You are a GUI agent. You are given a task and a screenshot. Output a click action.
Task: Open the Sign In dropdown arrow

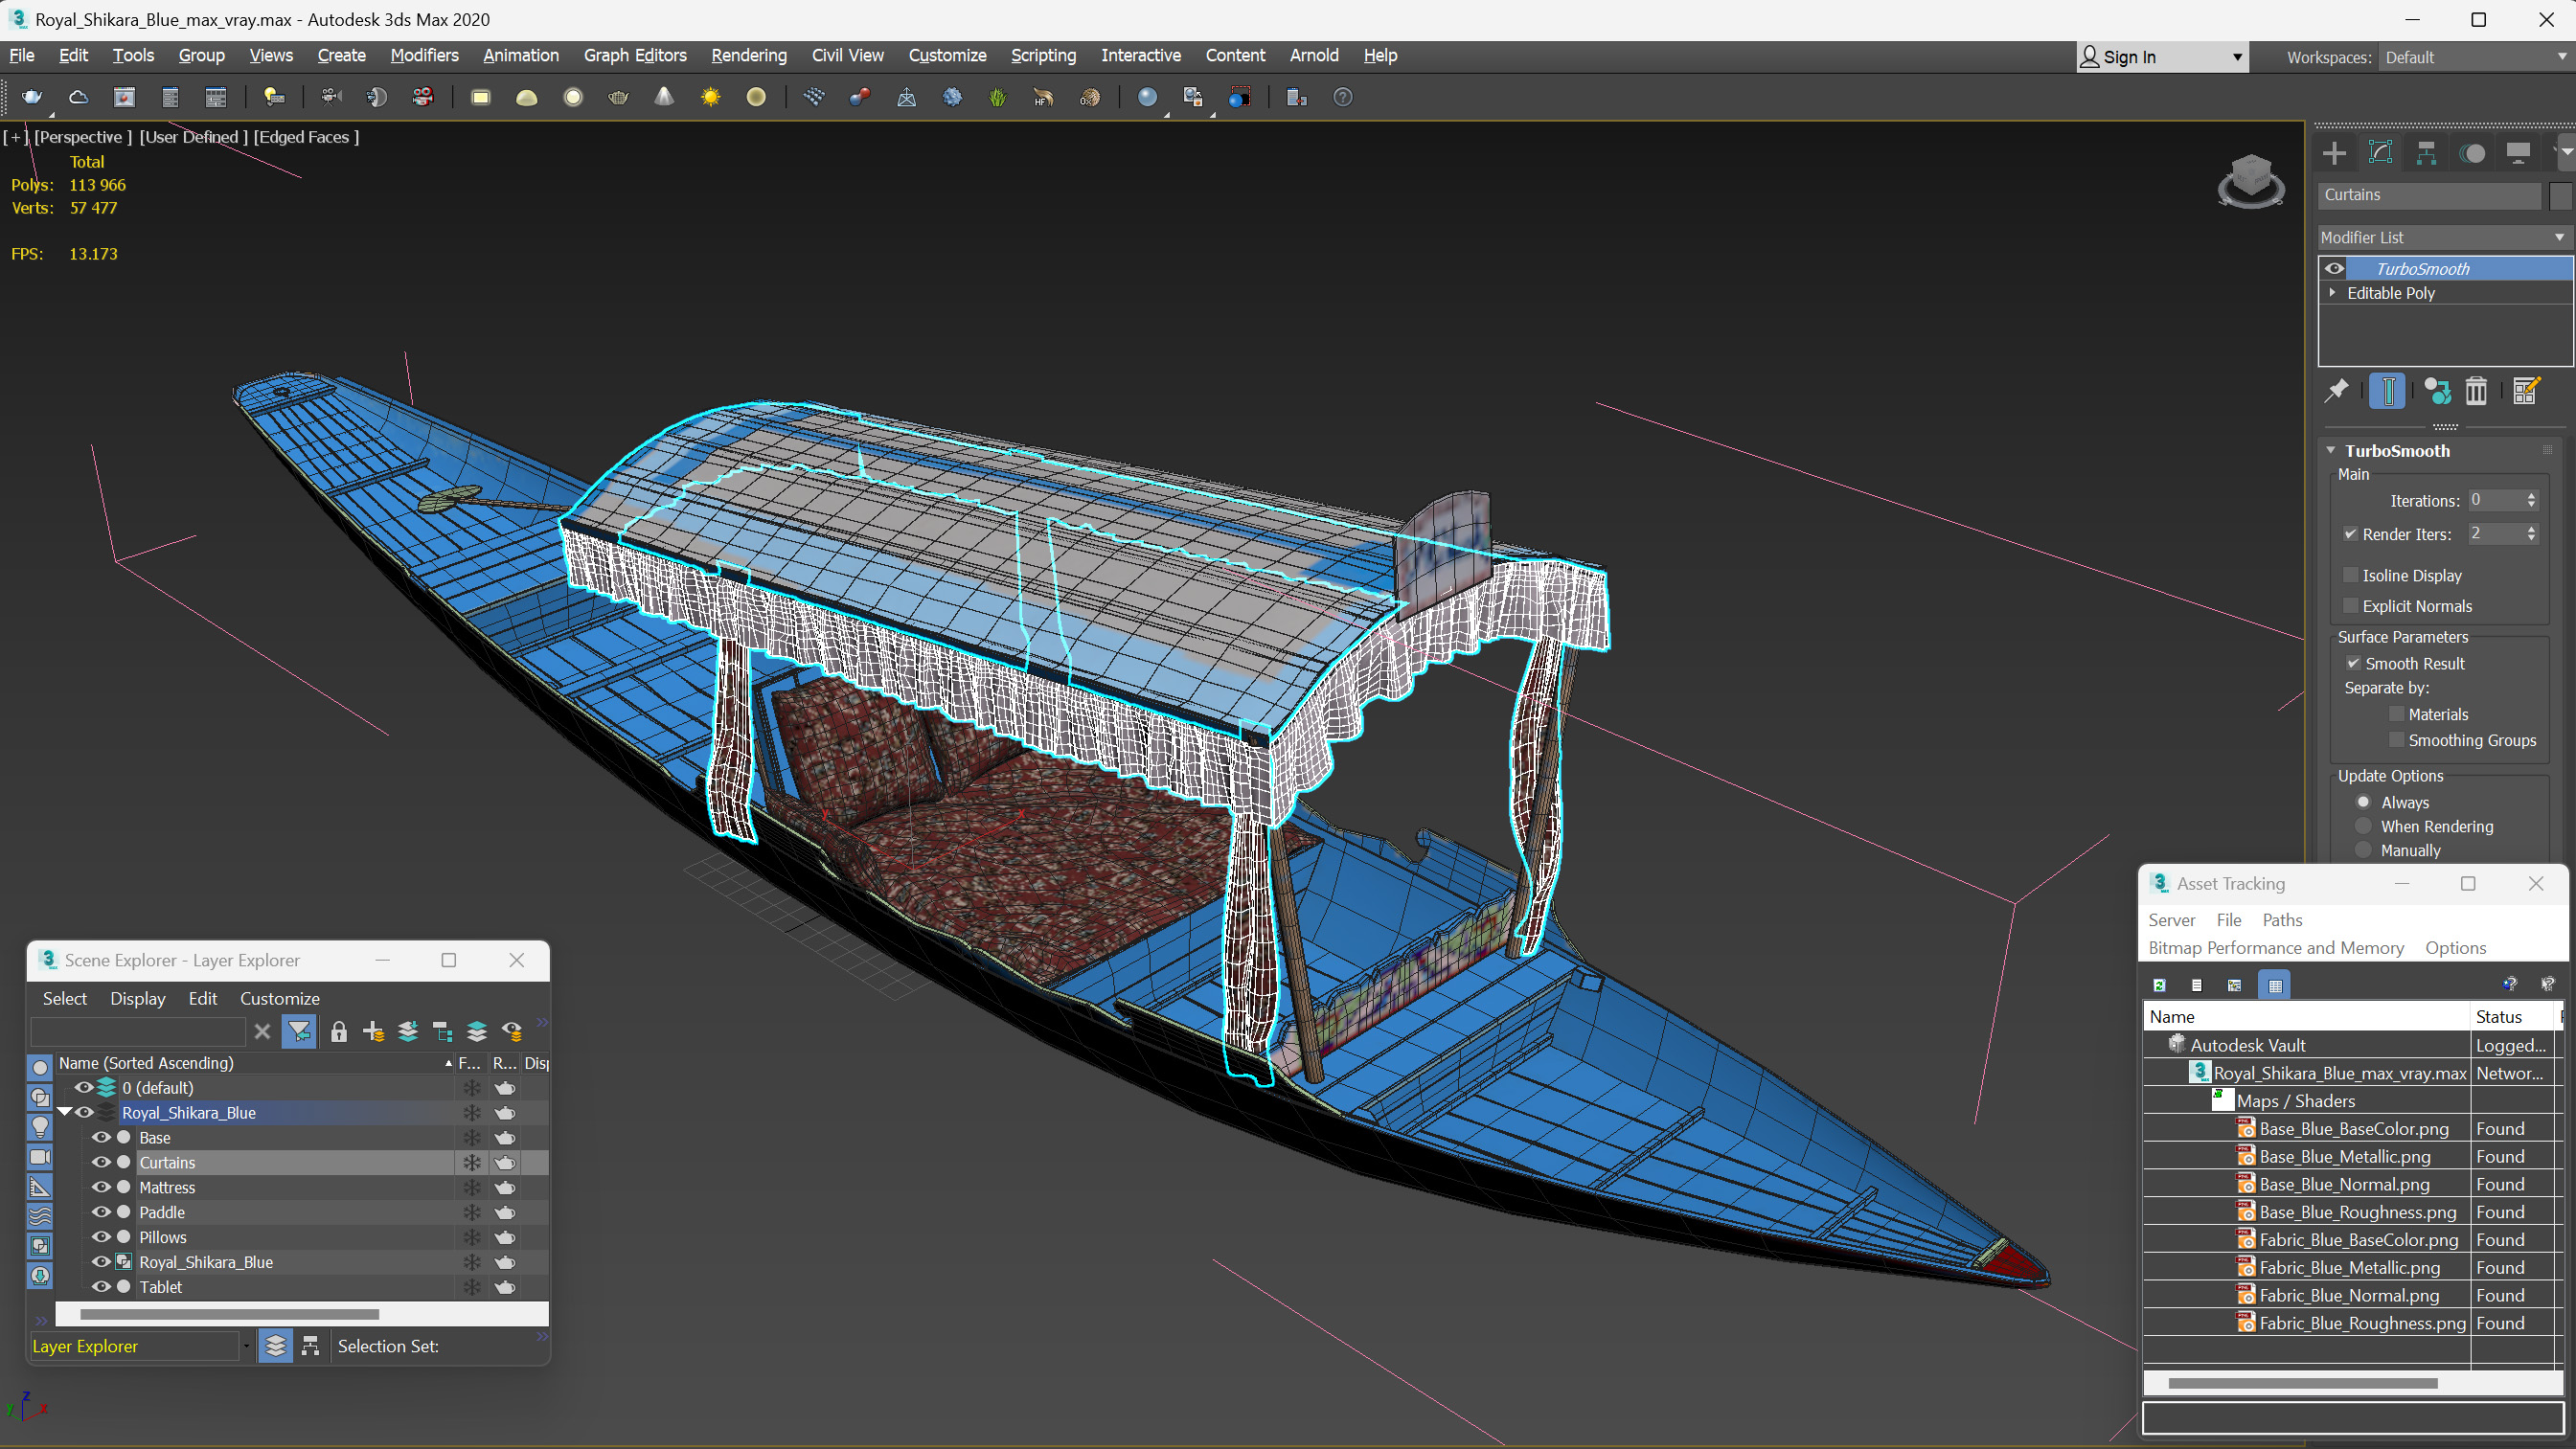2237,57
